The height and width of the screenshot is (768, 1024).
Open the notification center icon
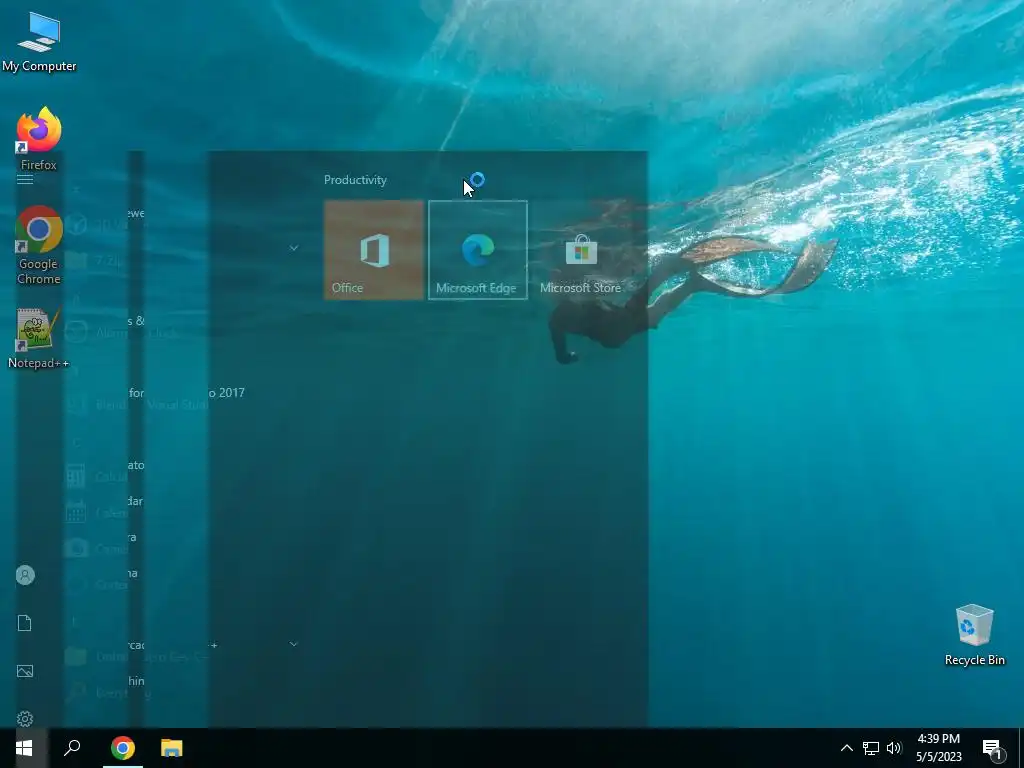(x=993, y=749)
